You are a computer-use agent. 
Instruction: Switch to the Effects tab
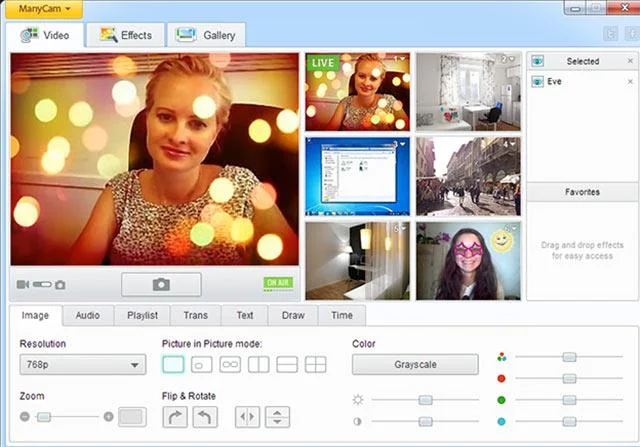tap(126, 36)
